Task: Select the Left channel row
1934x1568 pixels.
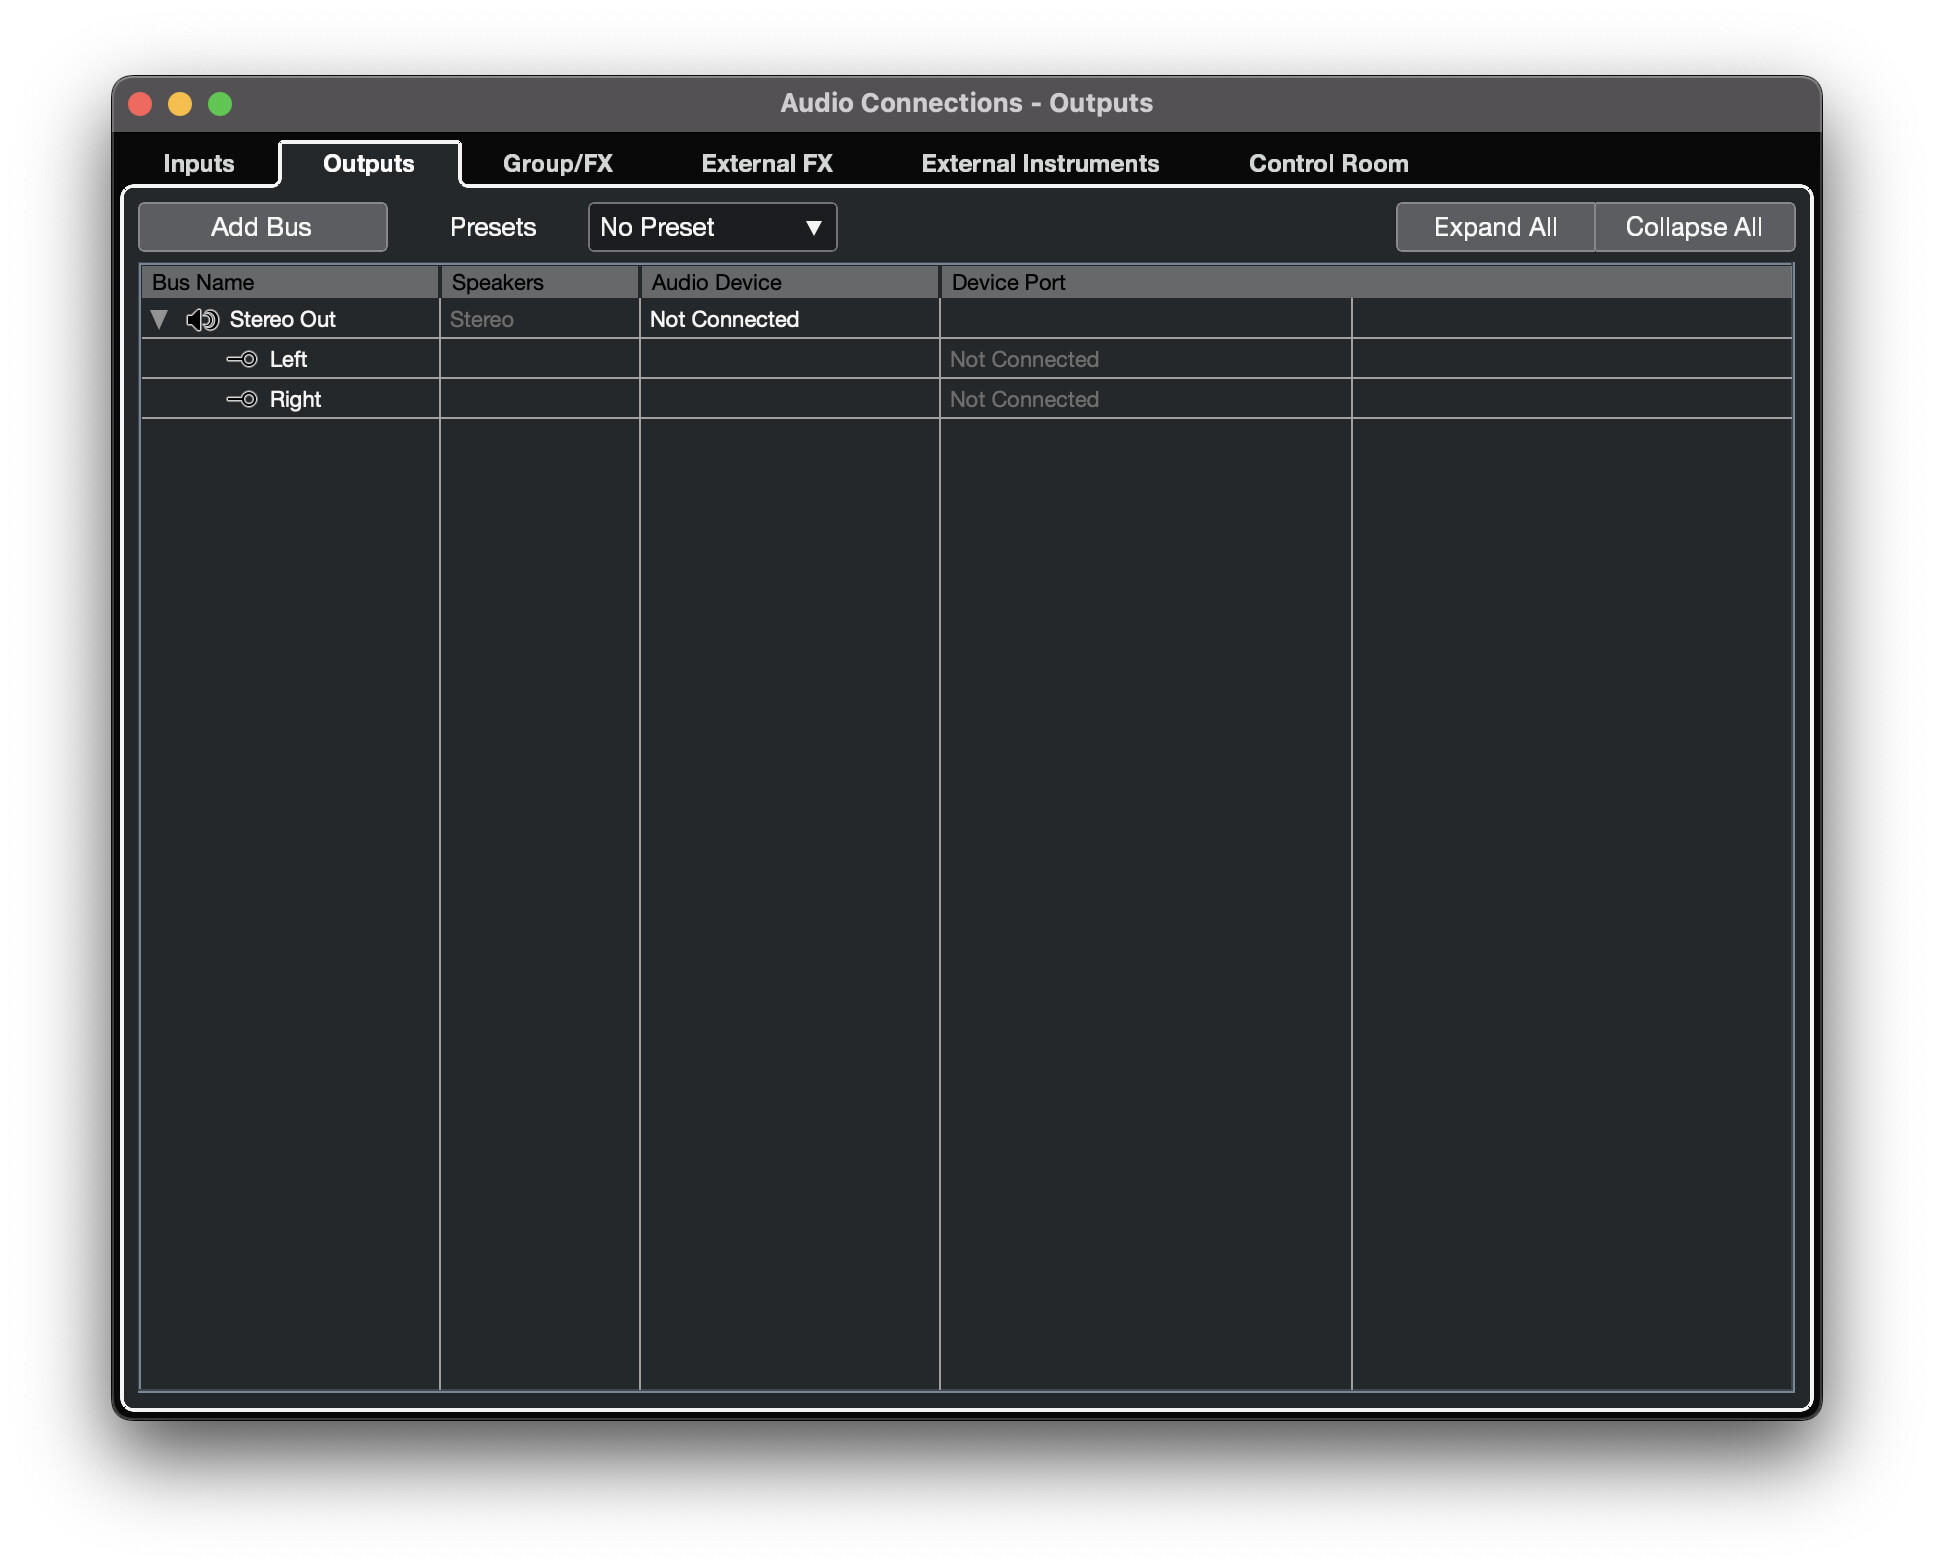Action: click(x=288, y=360)
